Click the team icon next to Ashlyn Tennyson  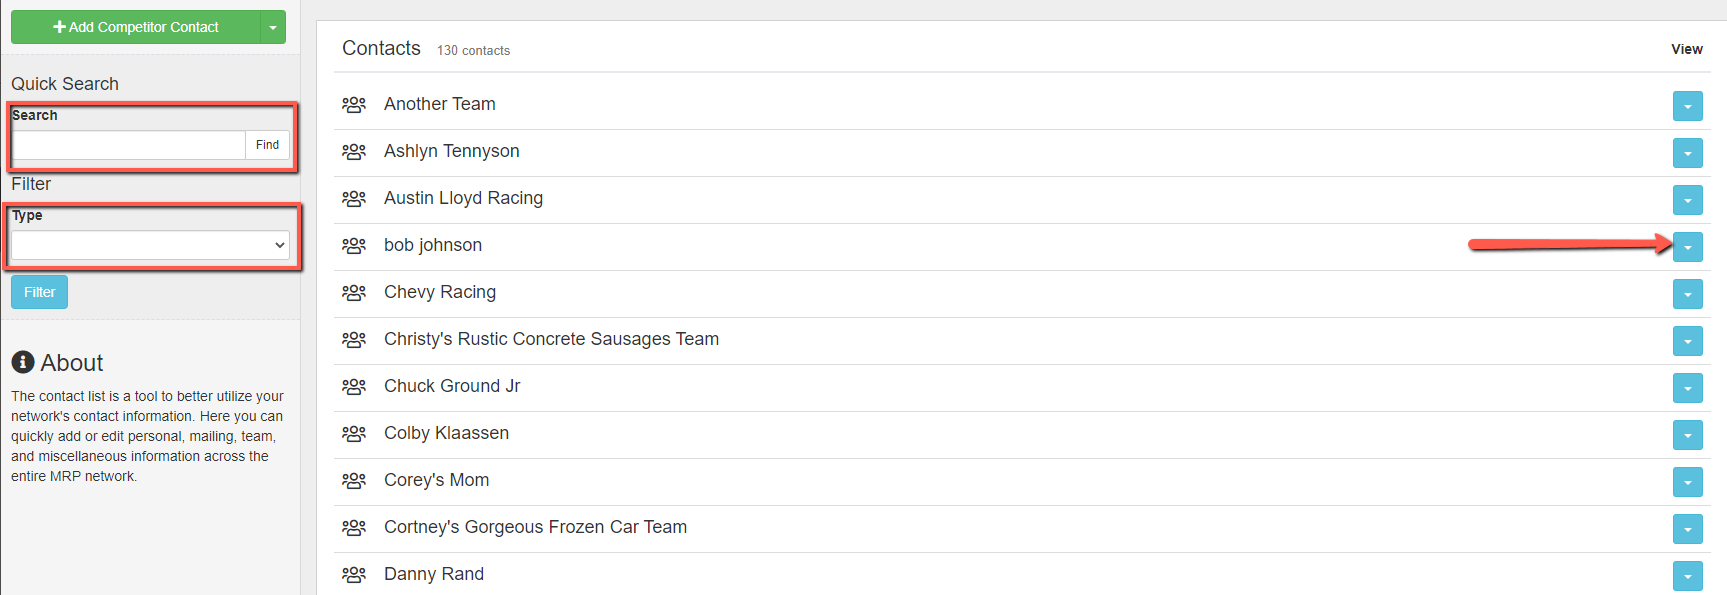click(354, 151)
